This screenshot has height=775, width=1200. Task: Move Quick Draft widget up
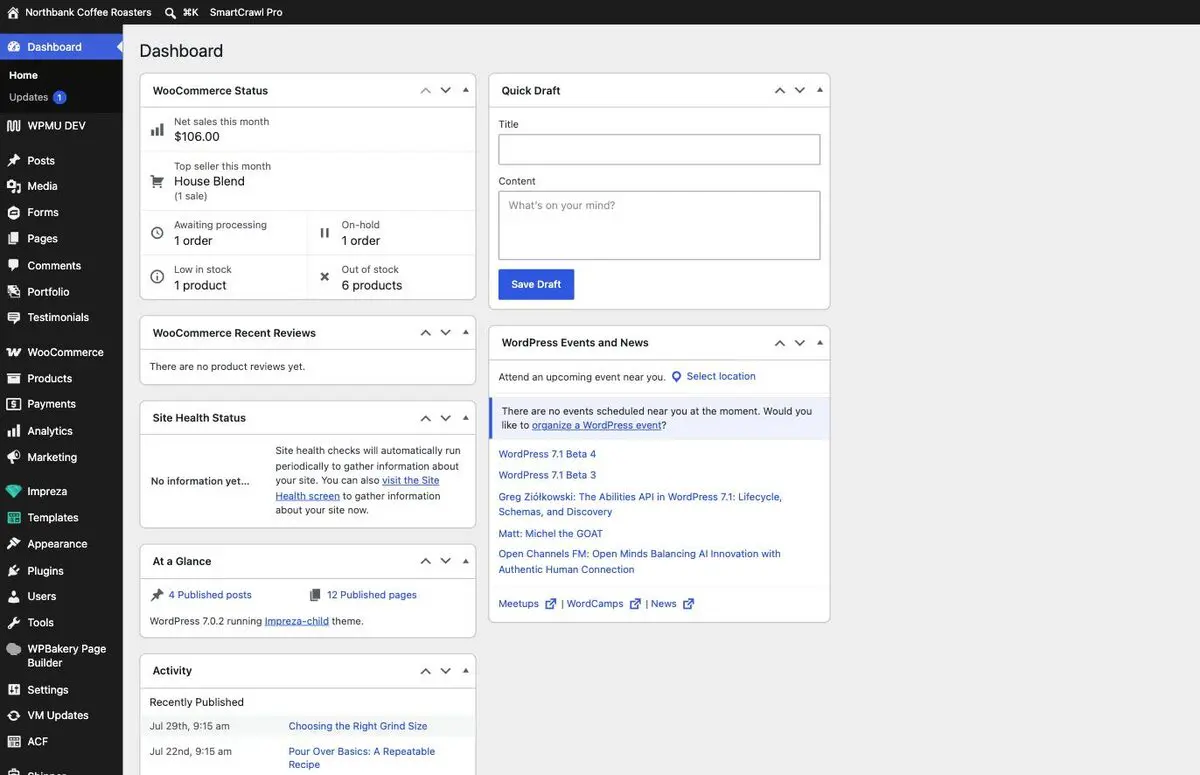click(x=780, y=90)
